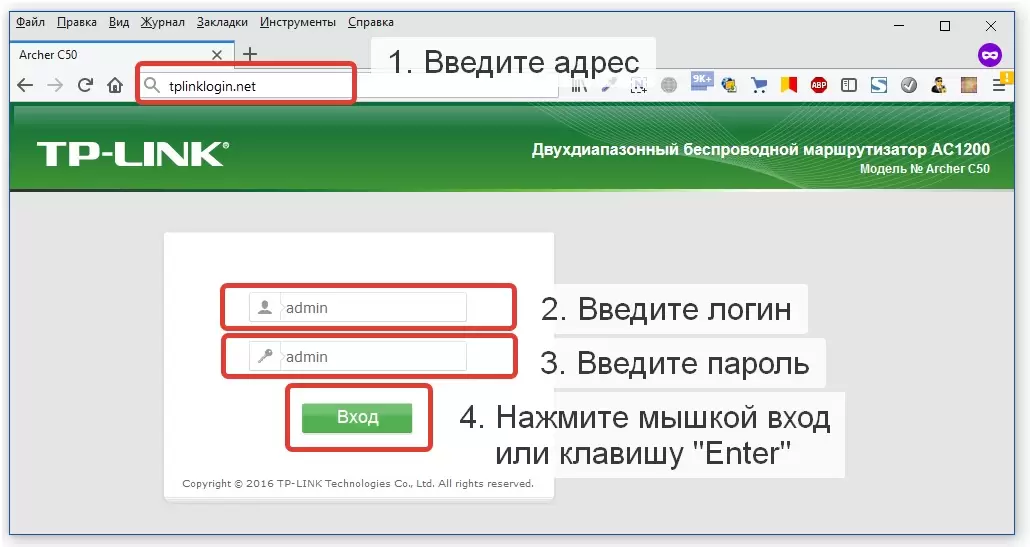
Task: Click the Модель № Archer C50 text
Action: tap(925, 169)
